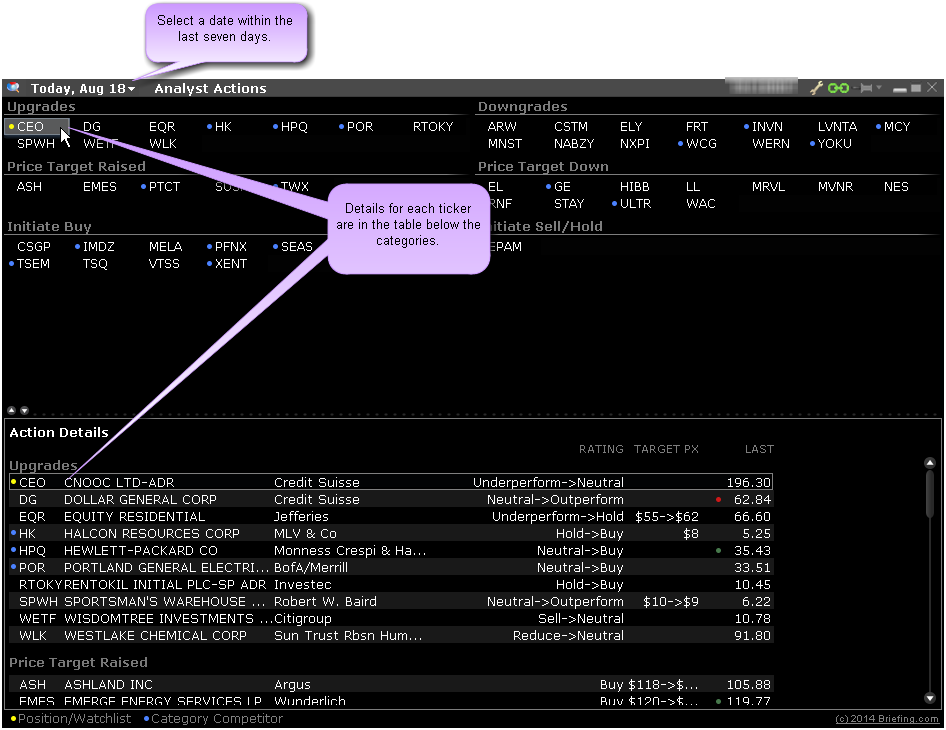
Task: Click the ASHLAND INC details row
Action: point(391,684)
